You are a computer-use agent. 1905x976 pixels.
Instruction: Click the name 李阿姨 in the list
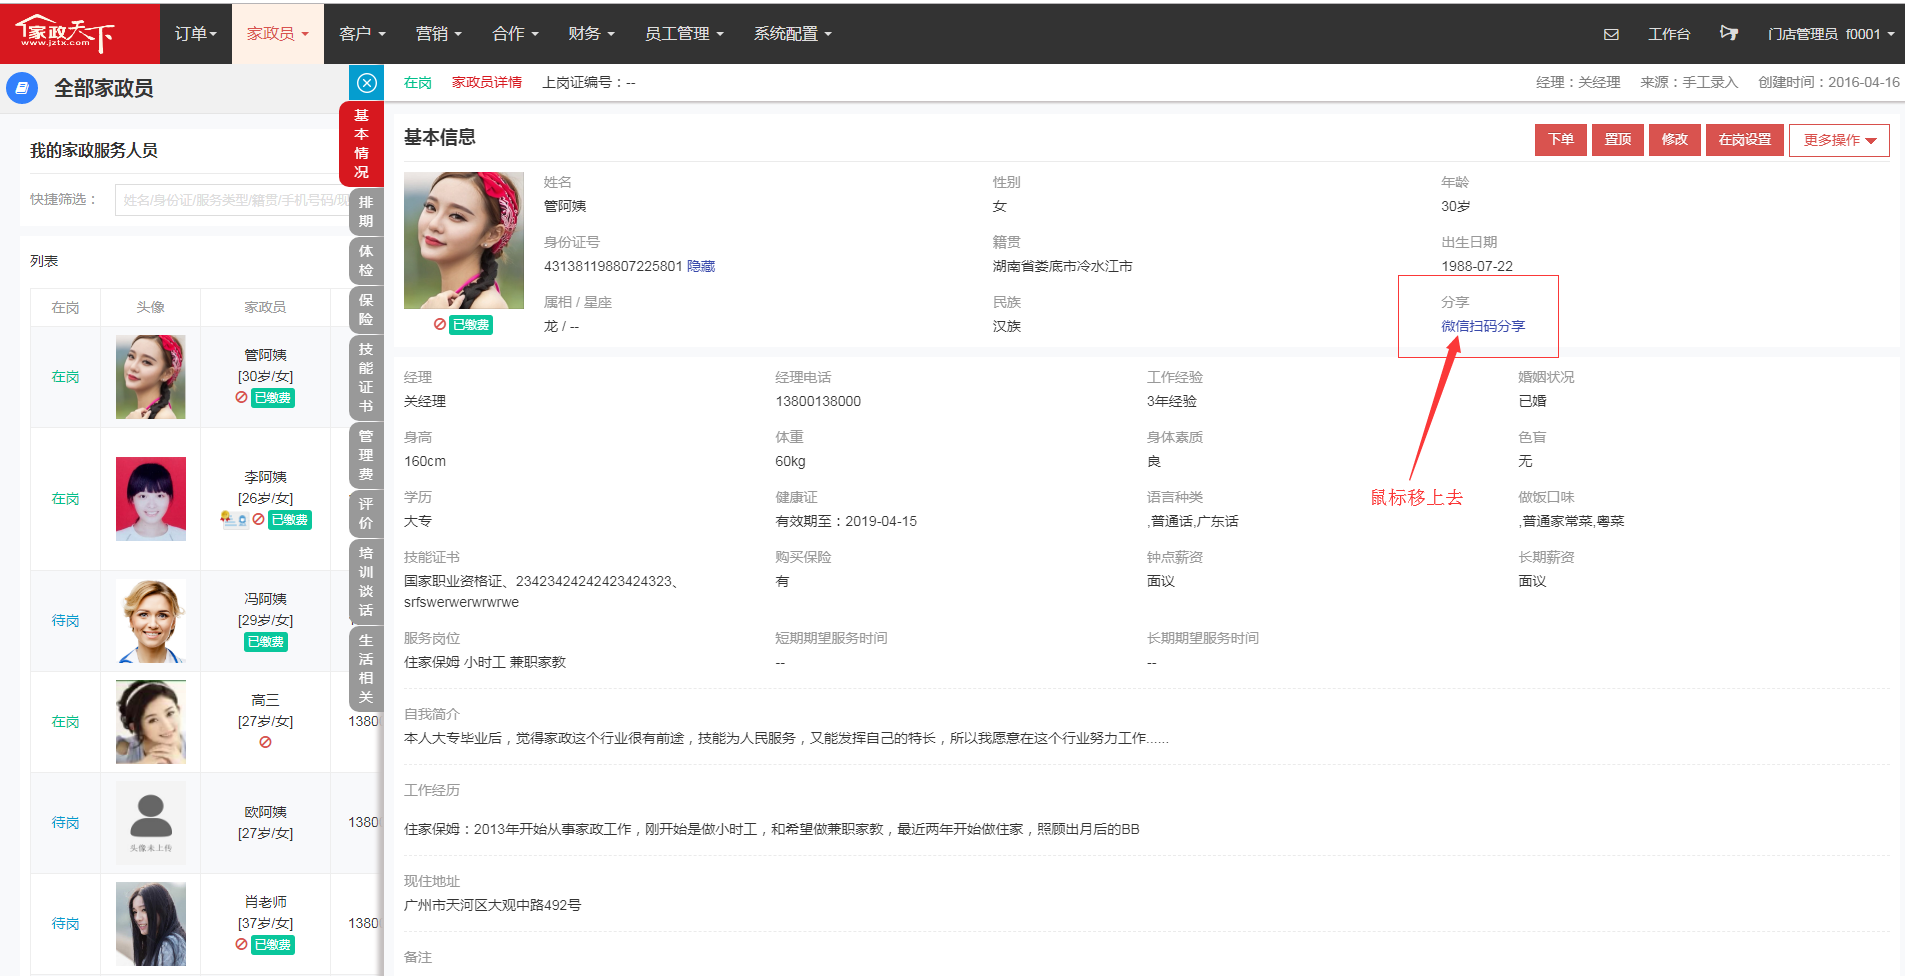[x=266, y=477]
